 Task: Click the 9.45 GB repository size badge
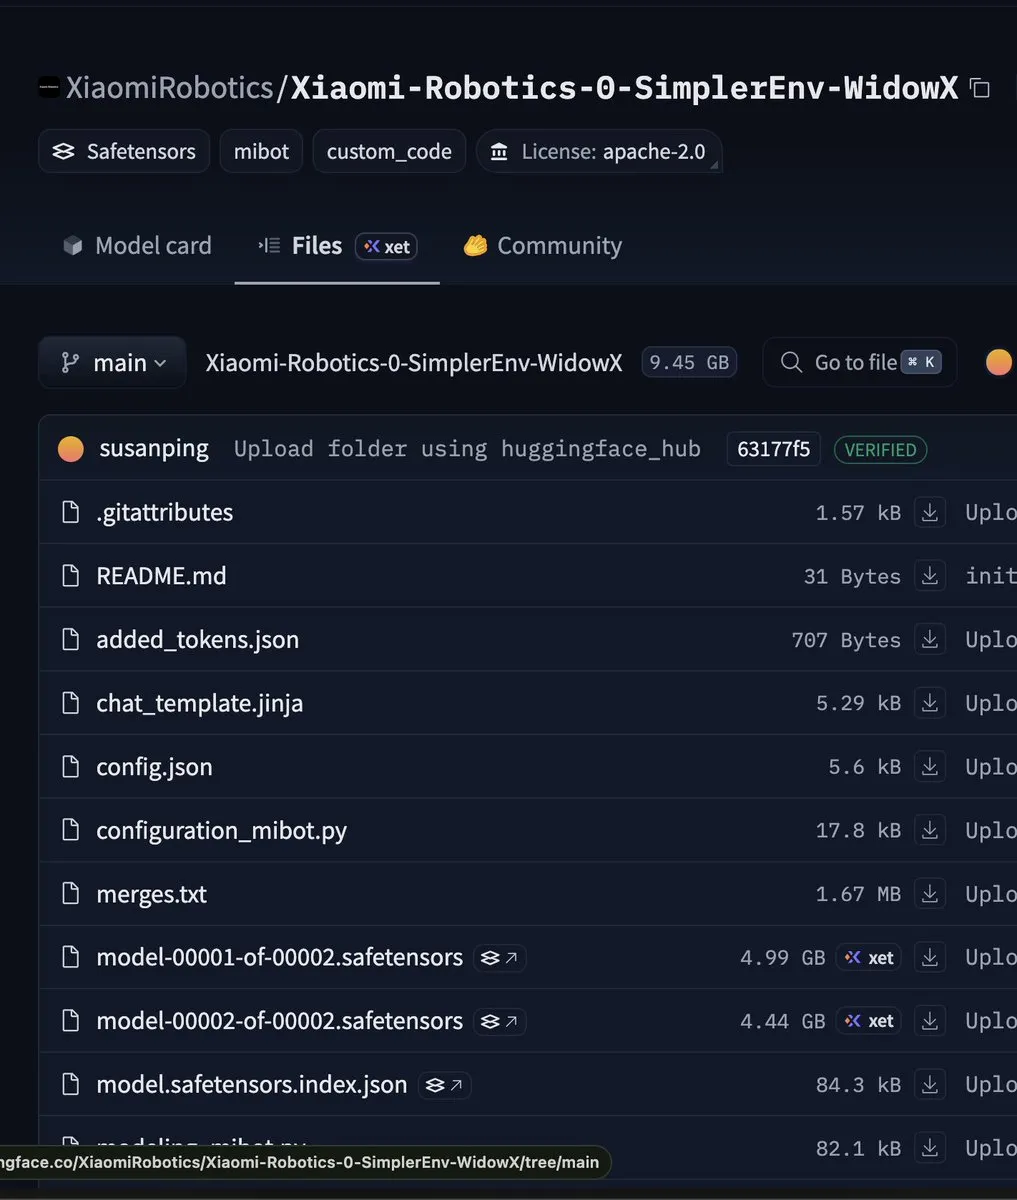pos(689,363)
